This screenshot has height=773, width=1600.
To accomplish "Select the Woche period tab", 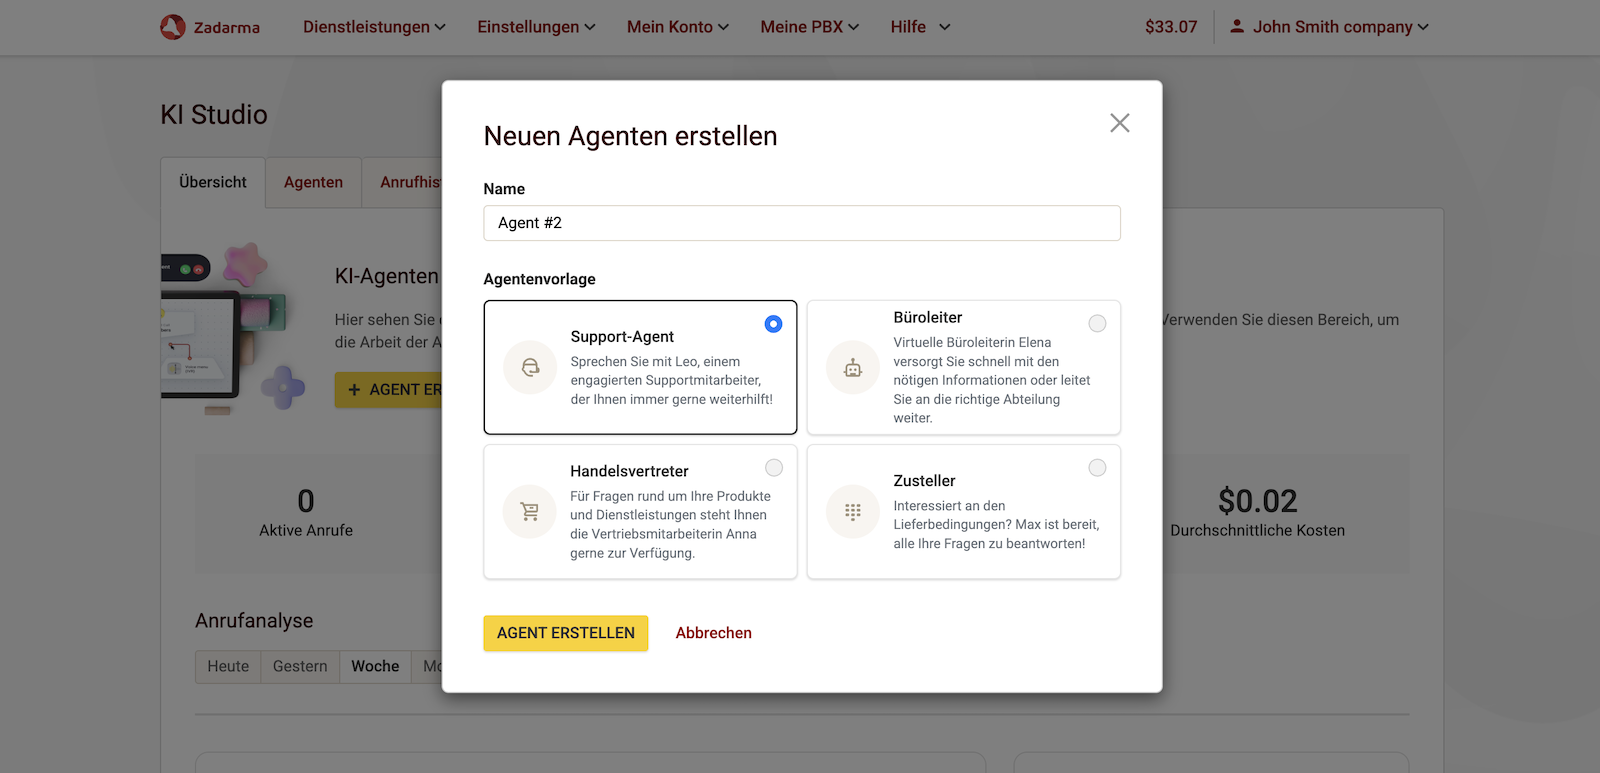I will click(375, 666).
